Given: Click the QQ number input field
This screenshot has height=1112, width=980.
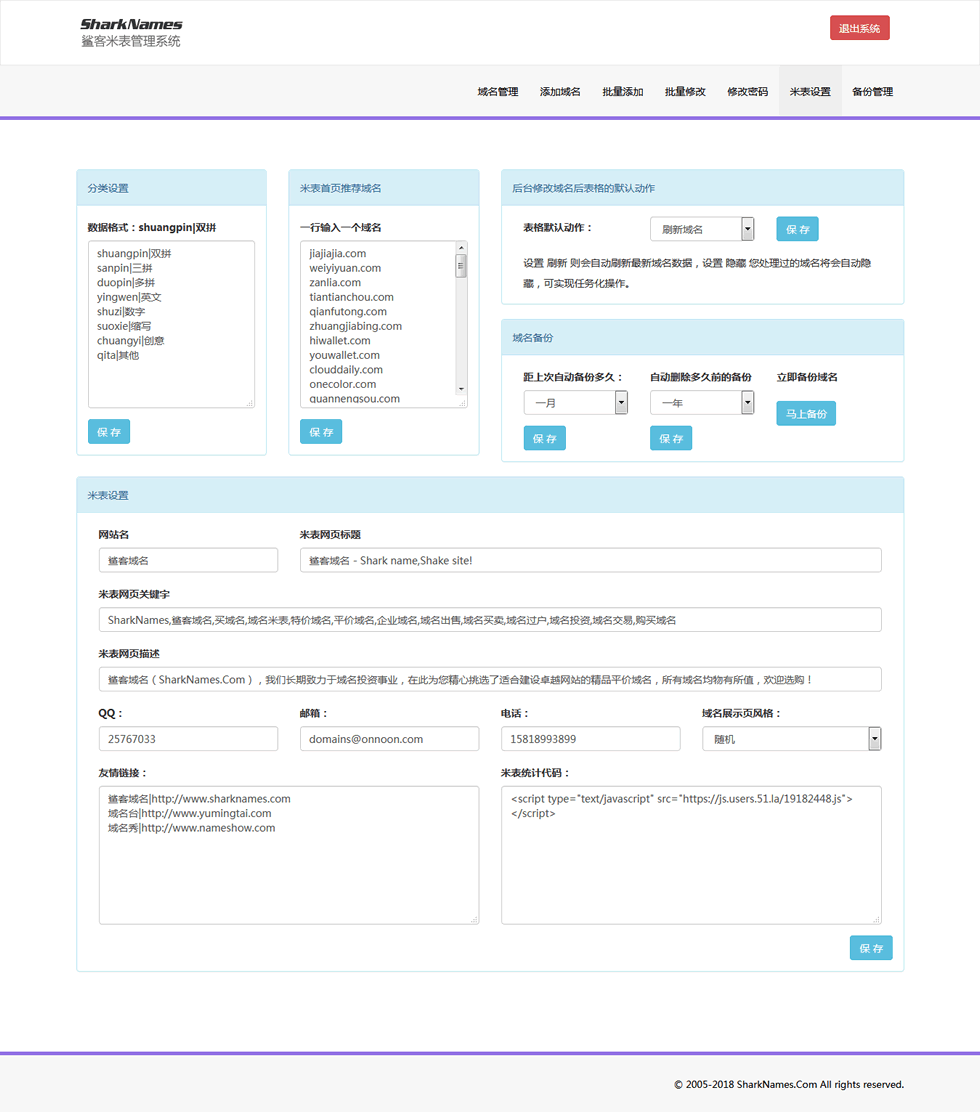Looking at the screenshot, I should point(188,739).
